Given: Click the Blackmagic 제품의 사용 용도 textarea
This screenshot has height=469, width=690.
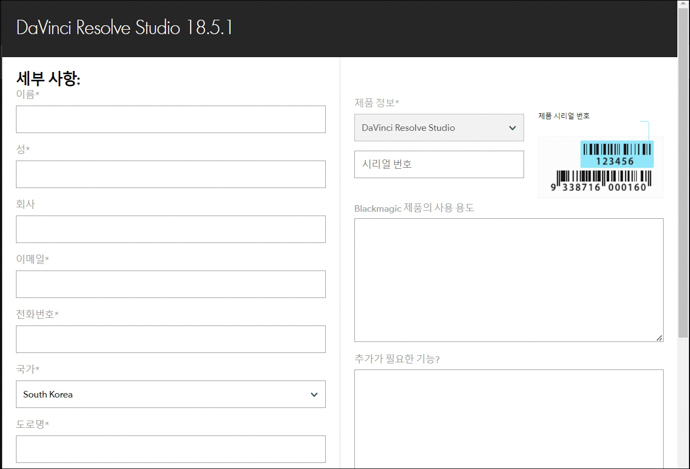Looking at the screenshot, I should (x=509, y=280).
